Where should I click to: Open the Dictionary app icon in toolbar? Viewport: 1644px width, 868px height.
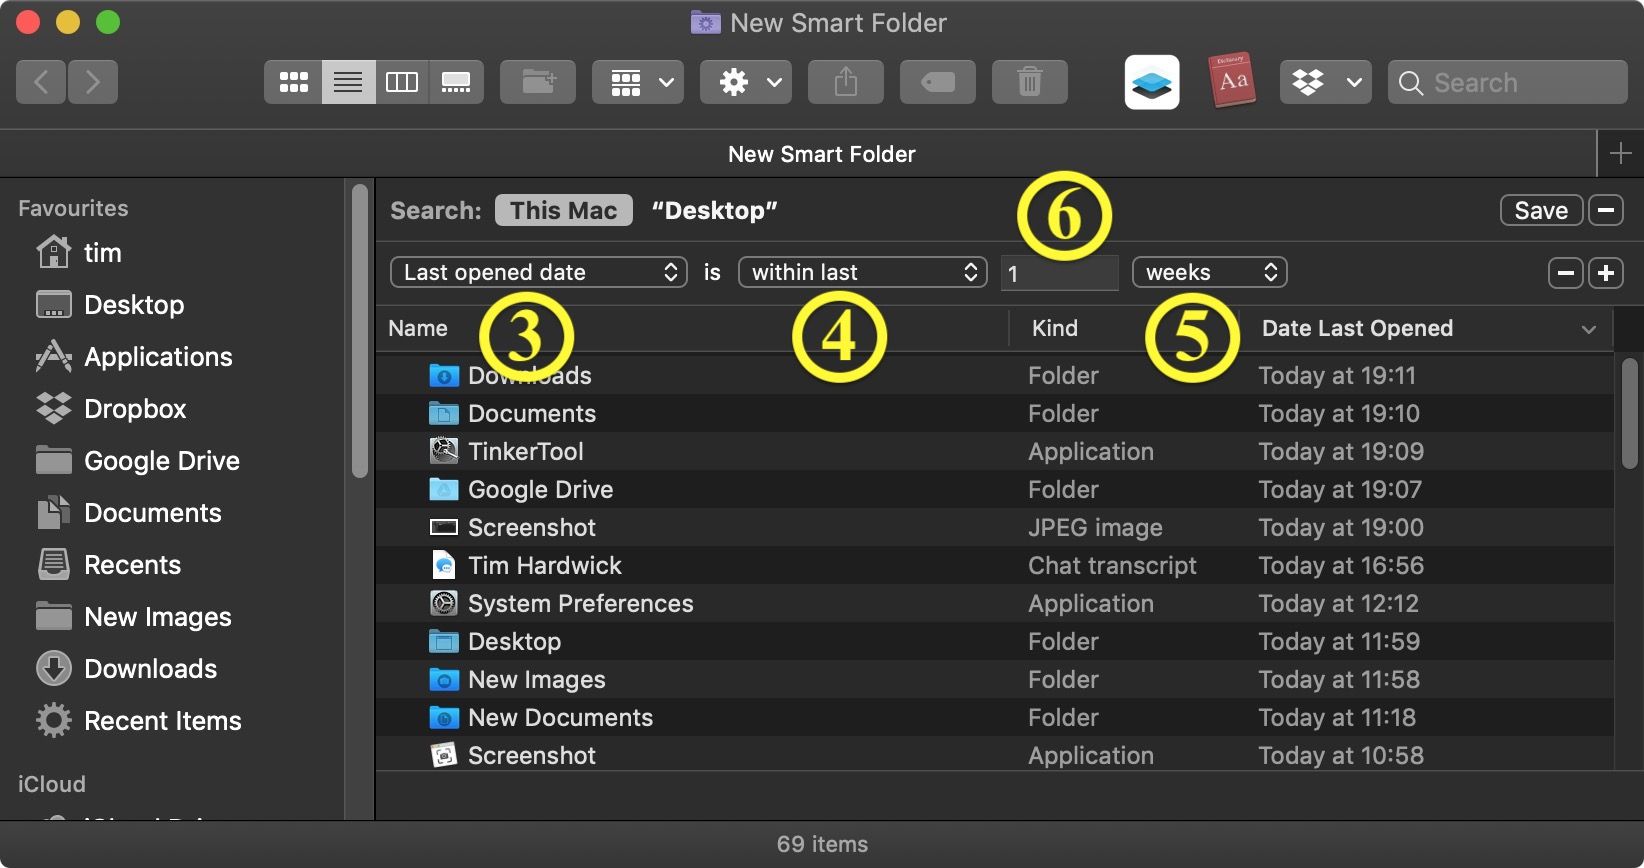pyautogui.click(x=1232, y=81)
